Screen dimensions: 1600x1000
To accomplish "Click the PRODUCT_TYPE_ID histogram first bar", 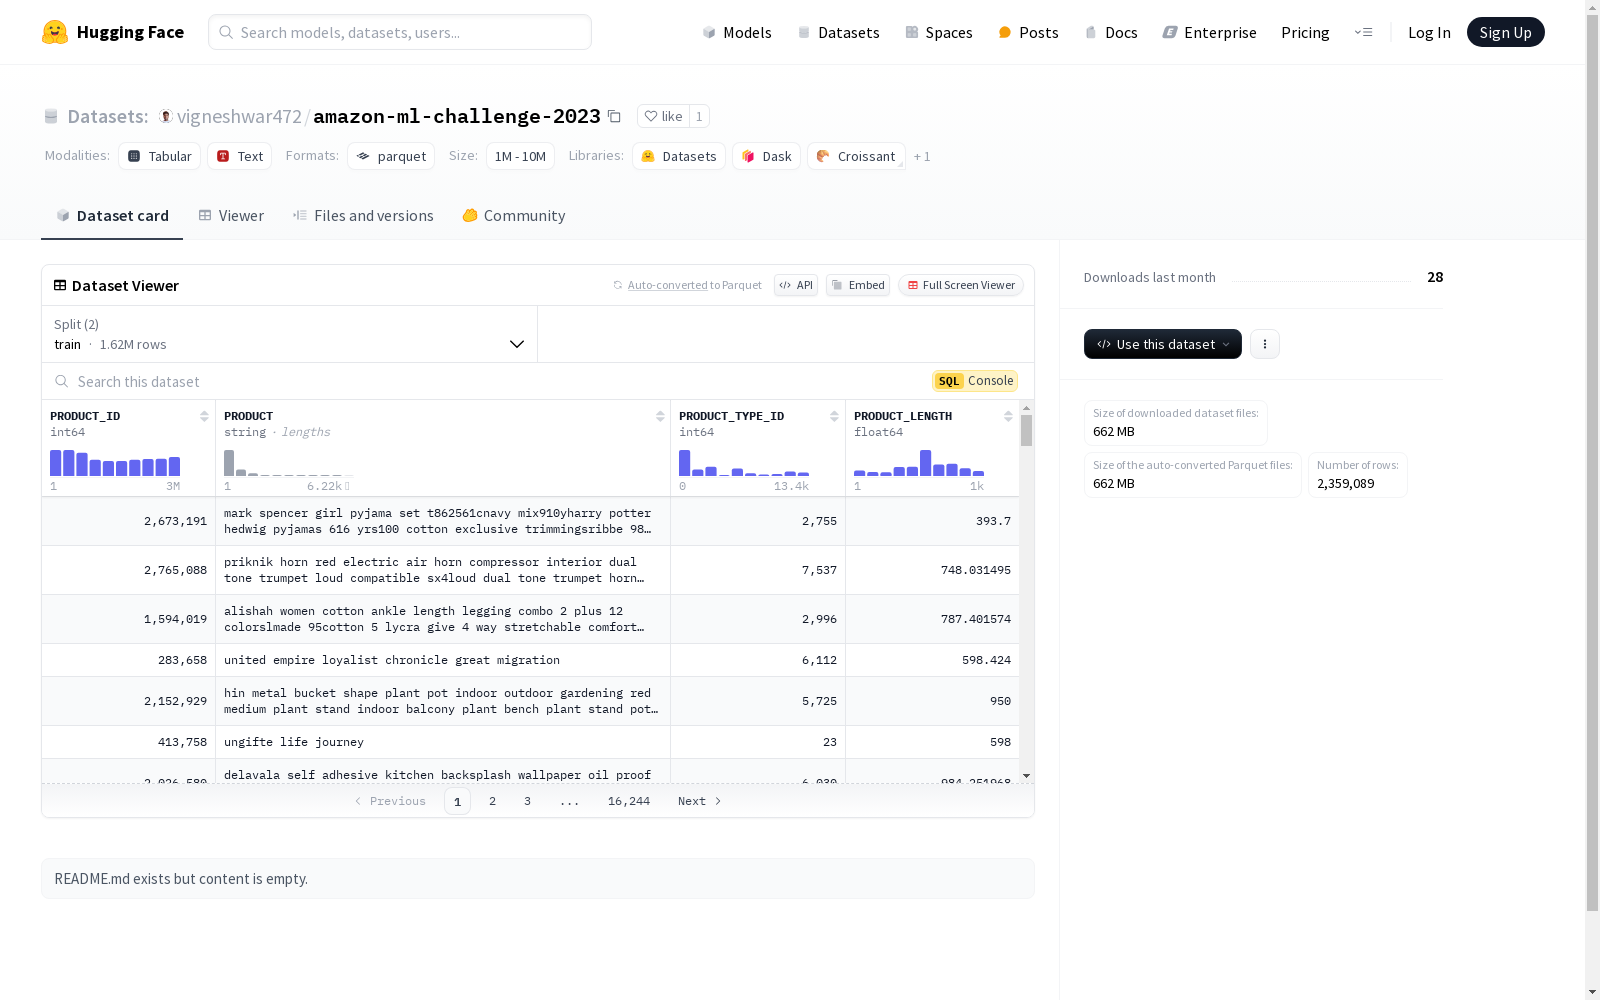I will coord(684,463).
